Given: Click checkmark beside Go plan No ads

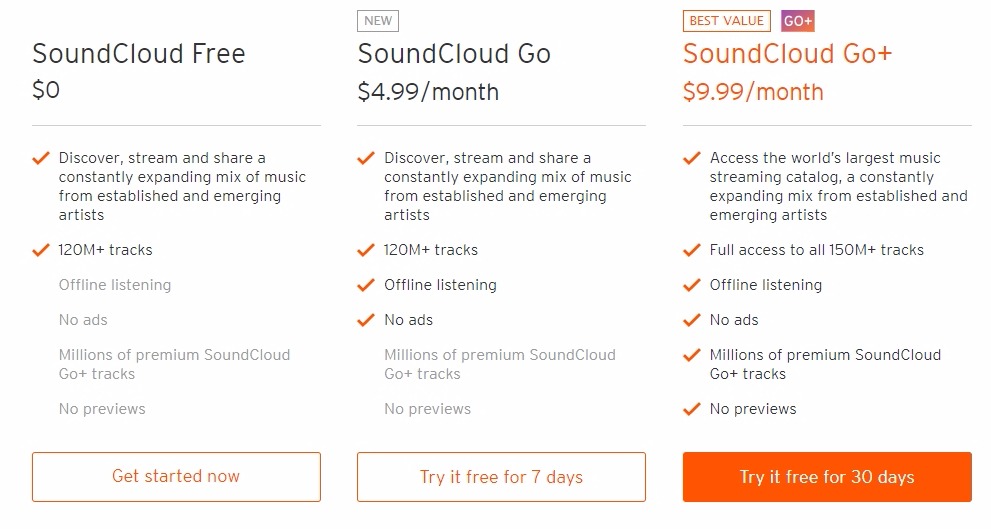Looking at the screenshot, I should click(366, 320).
